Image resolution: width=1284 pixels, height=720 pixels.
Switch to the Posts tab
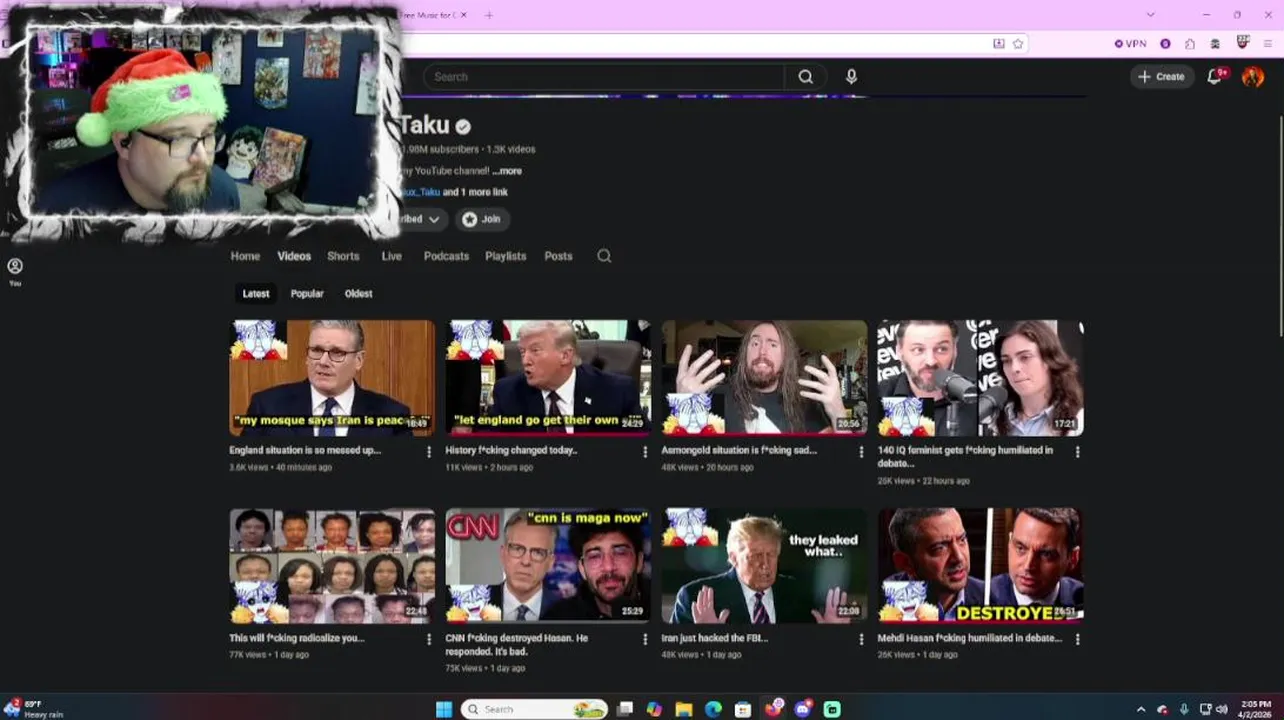(x=558, y=256)
